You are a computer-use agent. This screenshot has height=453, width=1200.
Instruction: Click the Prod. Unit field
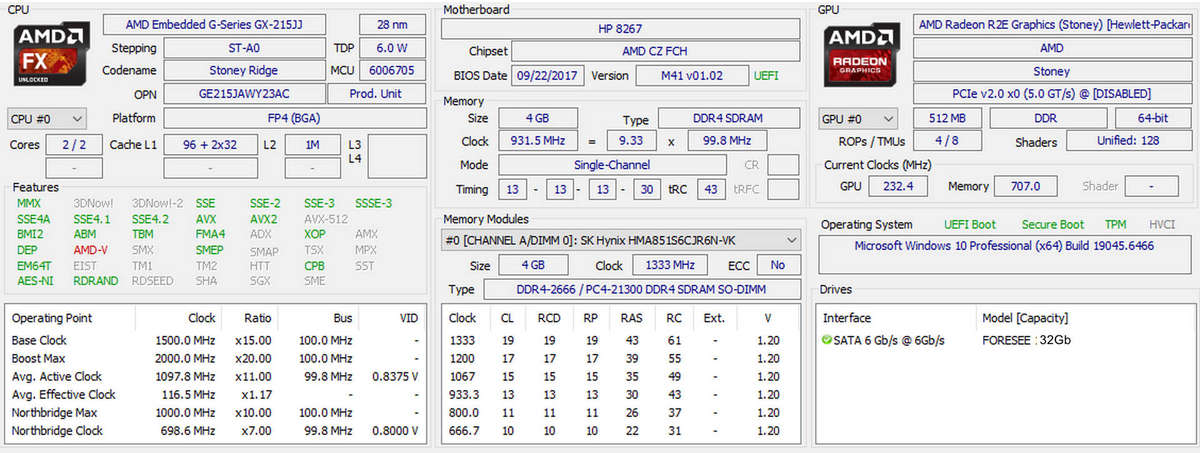[x=378, y=94]
